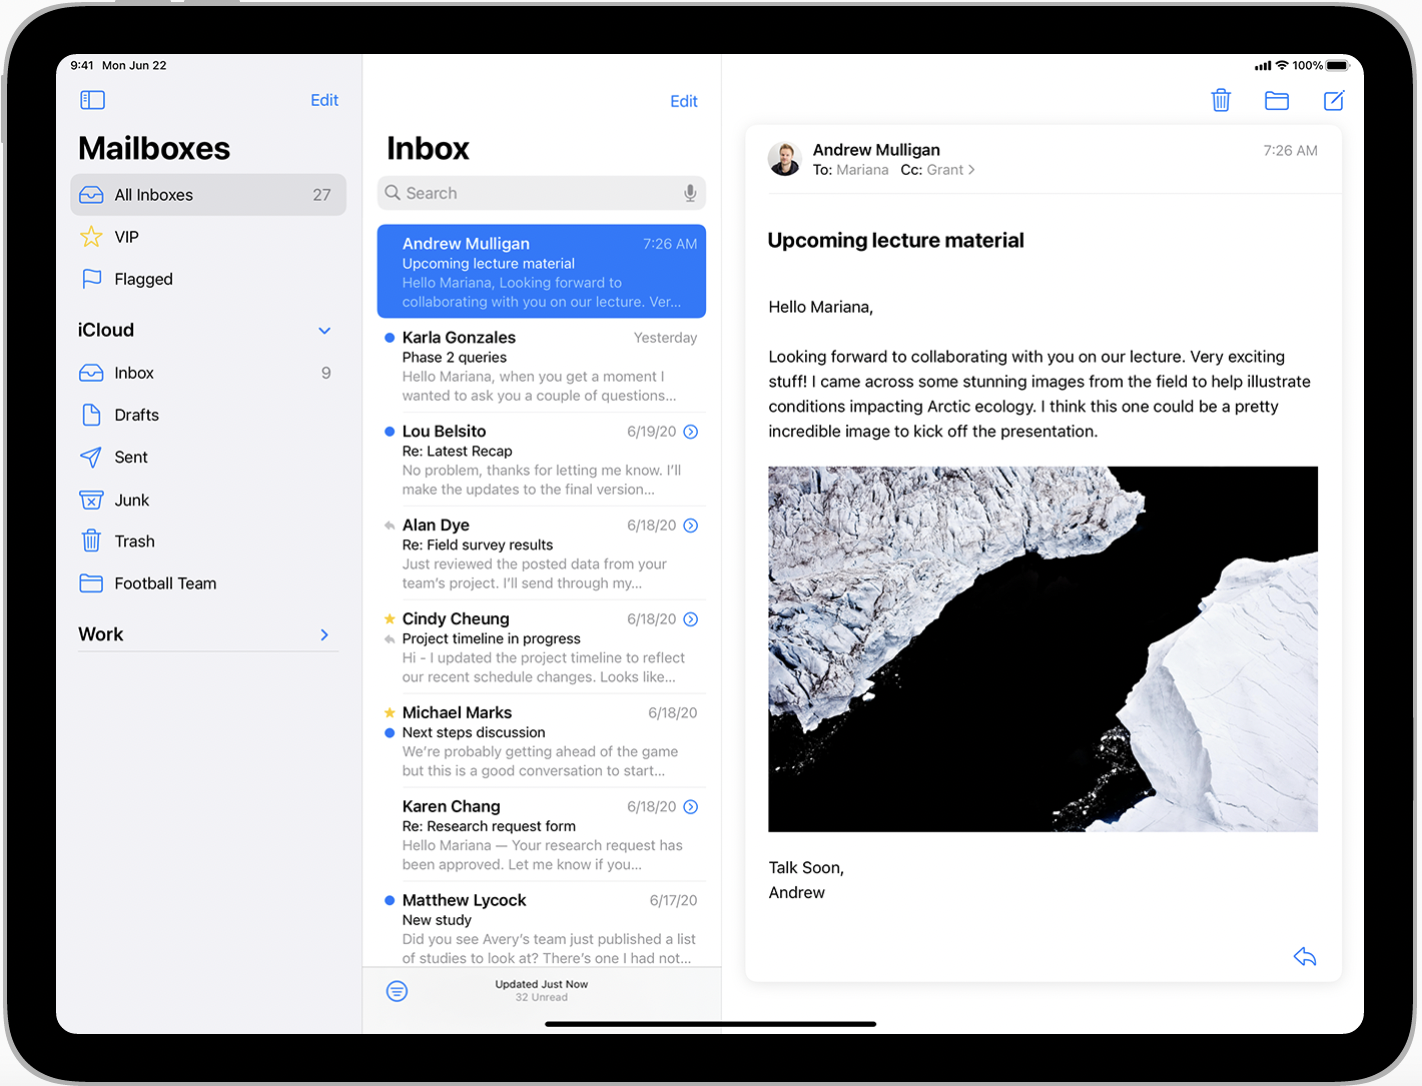This screenshot has height=1086, width=1422.
Task: Click the reply arrow icon
Action: [1305, 957]
